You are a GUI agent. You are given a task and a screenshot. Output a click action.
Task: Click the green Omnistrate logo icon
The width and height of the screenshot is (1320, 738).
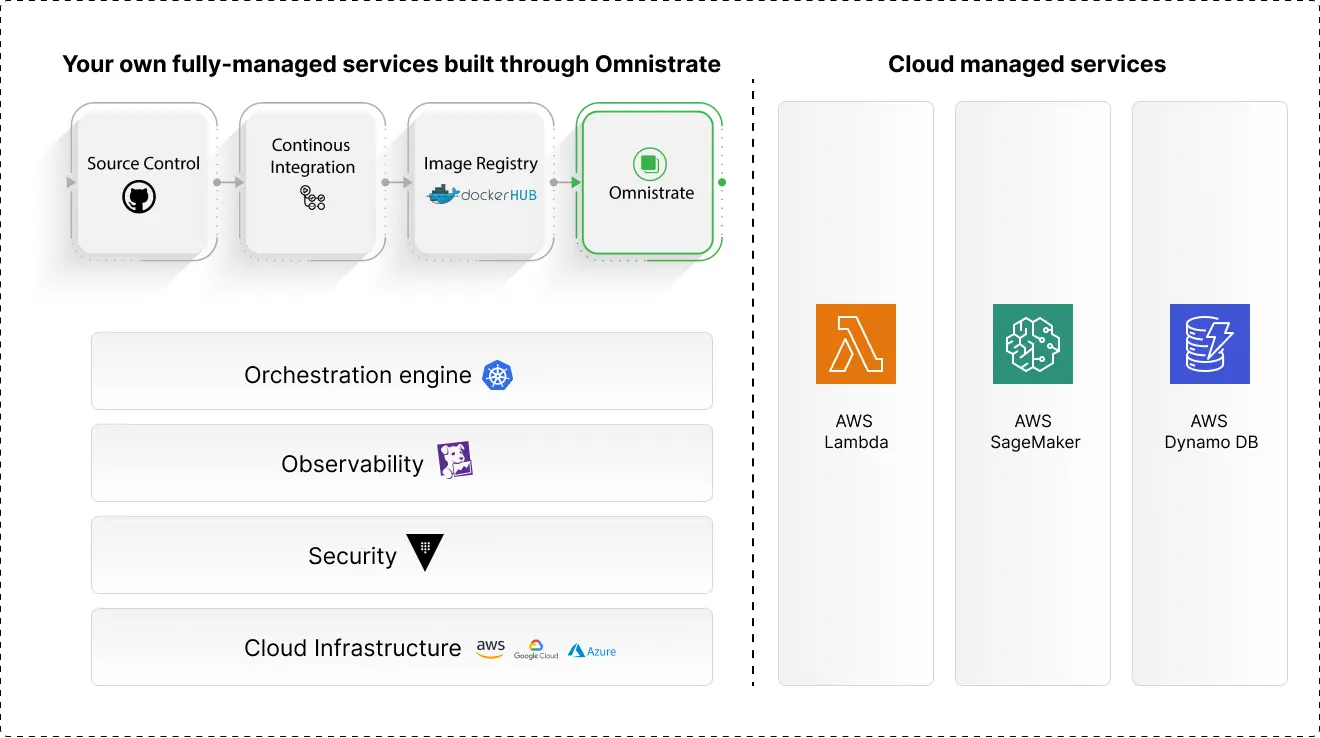pos(650,163)
